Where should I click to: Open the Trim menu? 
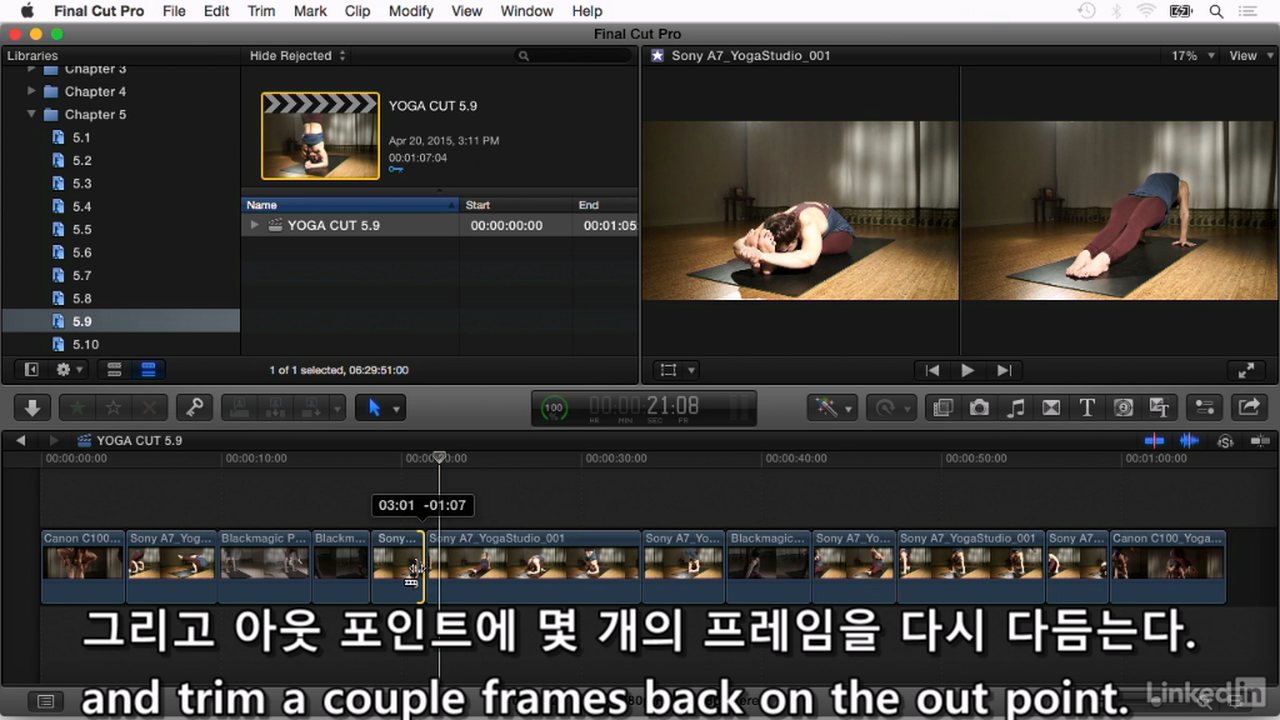261,11
